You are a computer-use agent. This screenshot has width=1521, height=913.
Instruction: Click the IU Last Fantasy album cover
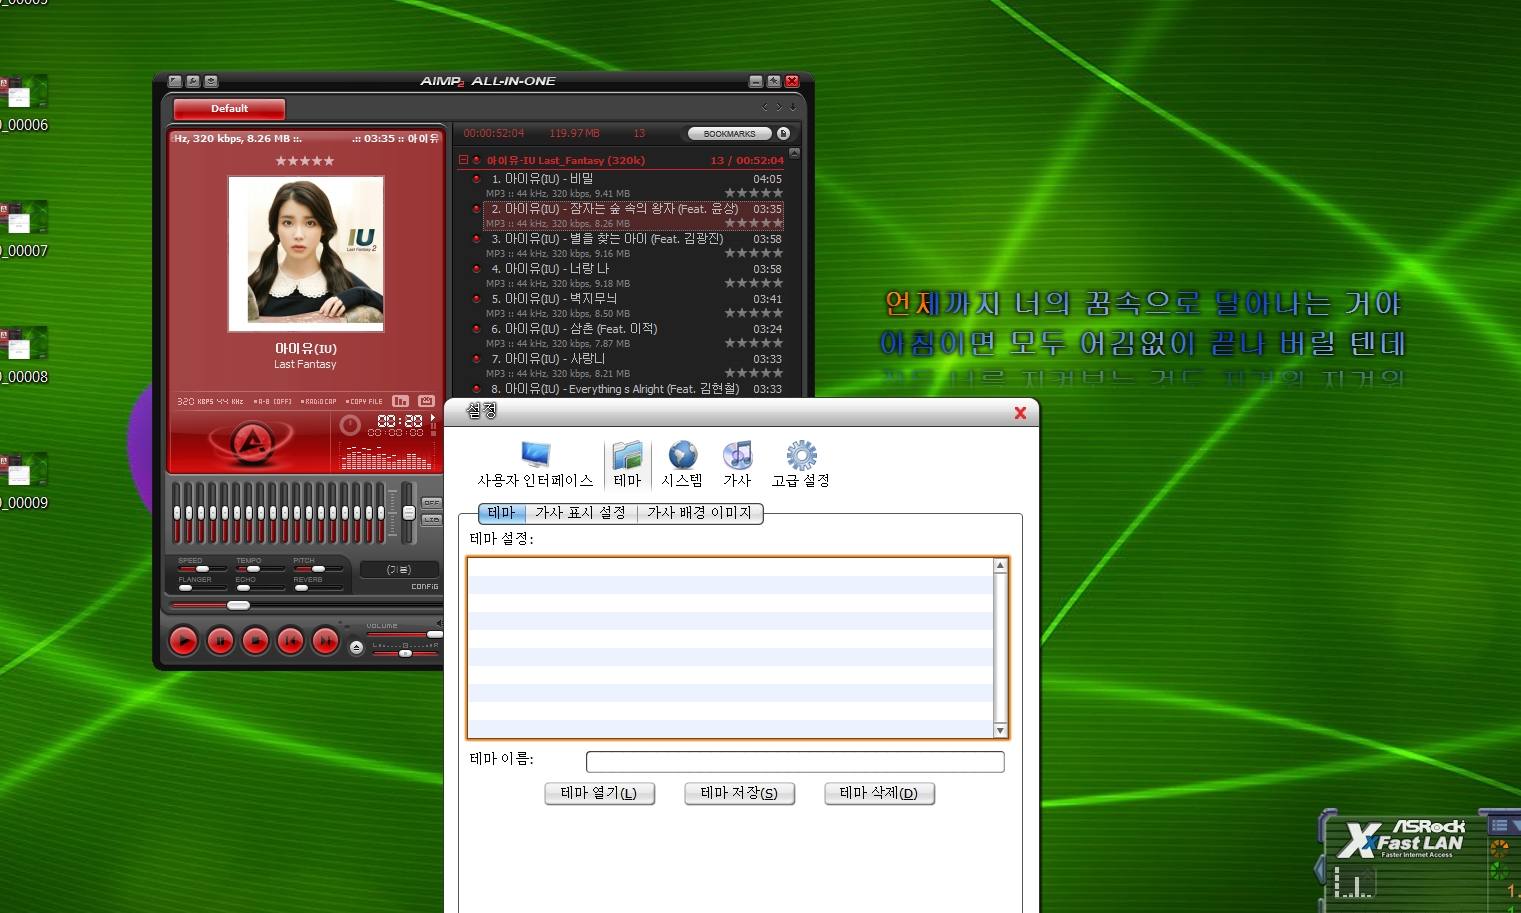(306, 253)
